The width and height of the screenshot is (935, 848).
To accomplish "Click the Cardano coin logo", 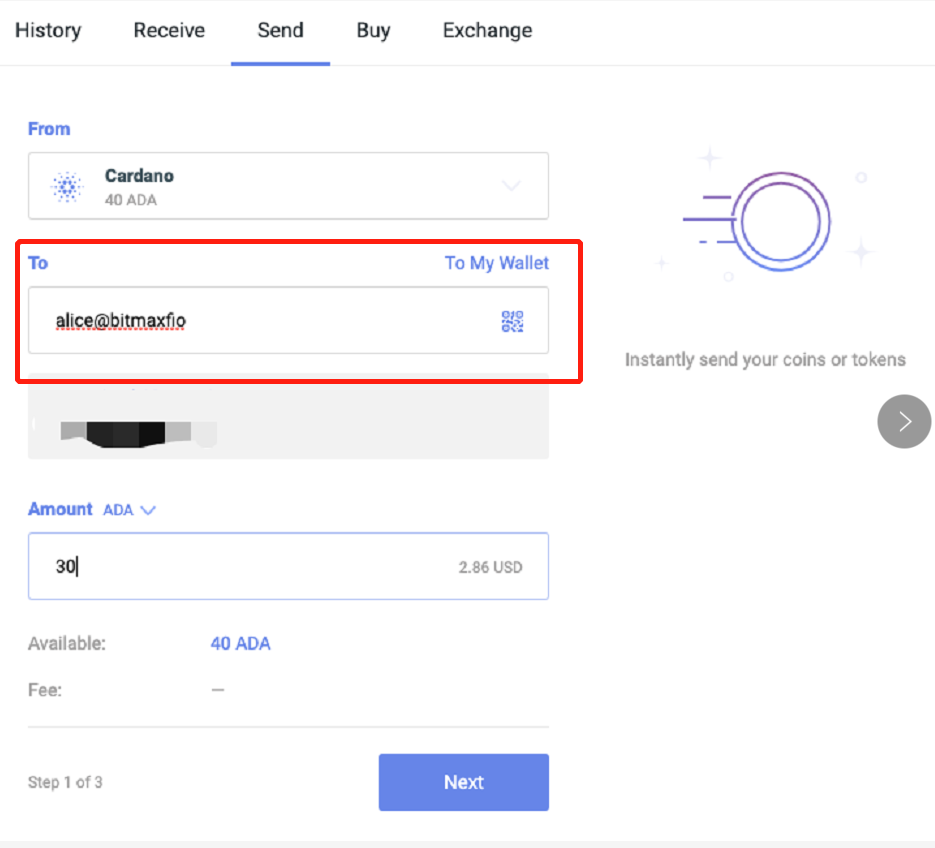I will point(67,186).
